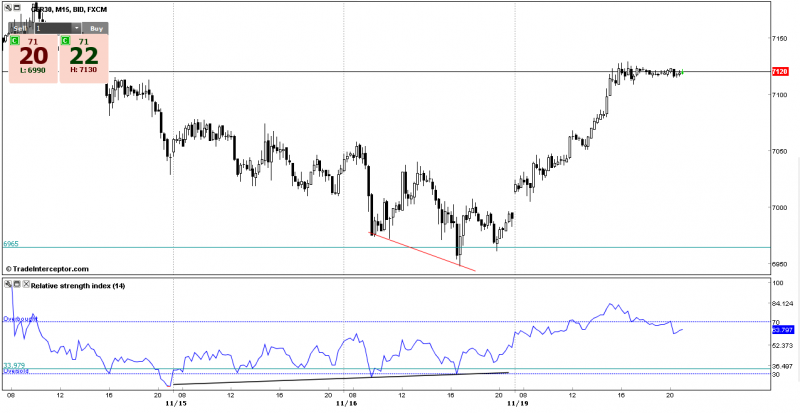The image size is (800, 413).
Task: Open main chart settings wrench icon
Action: point(8,8)
